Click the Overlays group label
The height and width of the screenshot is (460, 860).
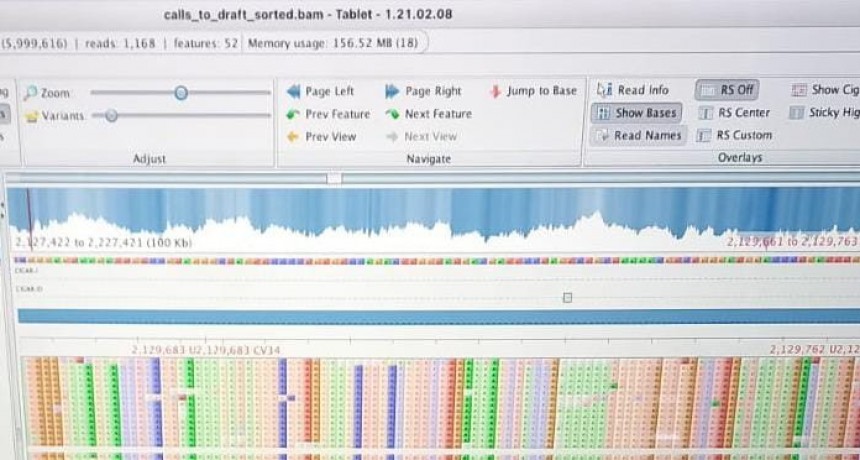coord(740,157)
